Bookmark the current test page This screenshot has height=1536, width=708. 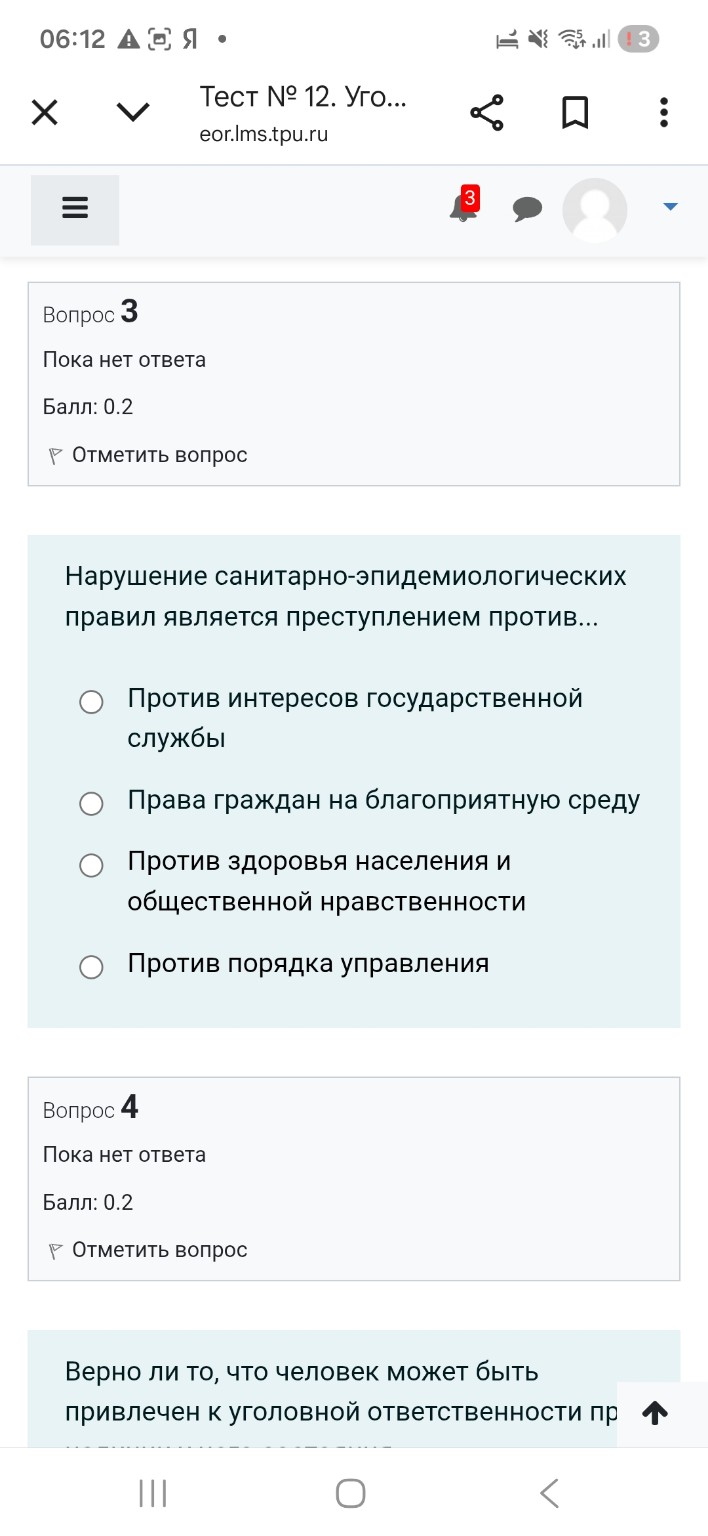(x=575, y=112)
